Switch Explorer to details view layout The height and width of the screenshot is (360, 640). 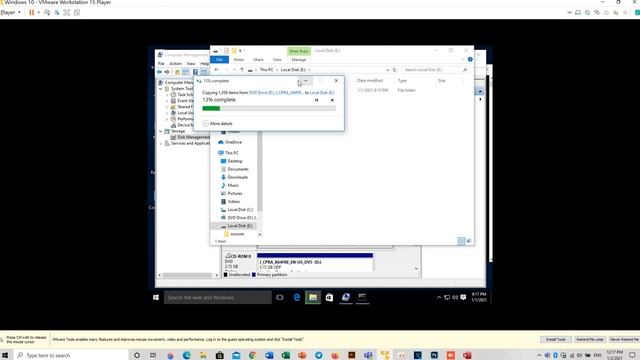point(461,241)
